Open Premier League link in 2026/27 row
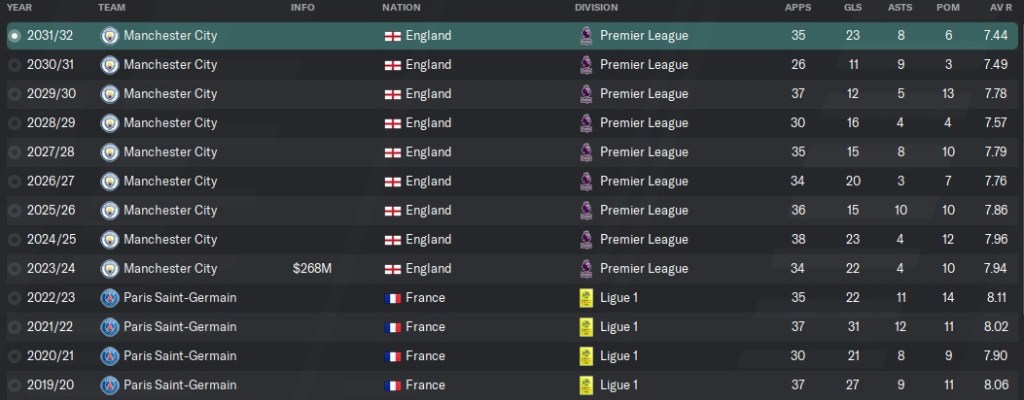Screen dimensions: 1024x400 pos(644,181)
